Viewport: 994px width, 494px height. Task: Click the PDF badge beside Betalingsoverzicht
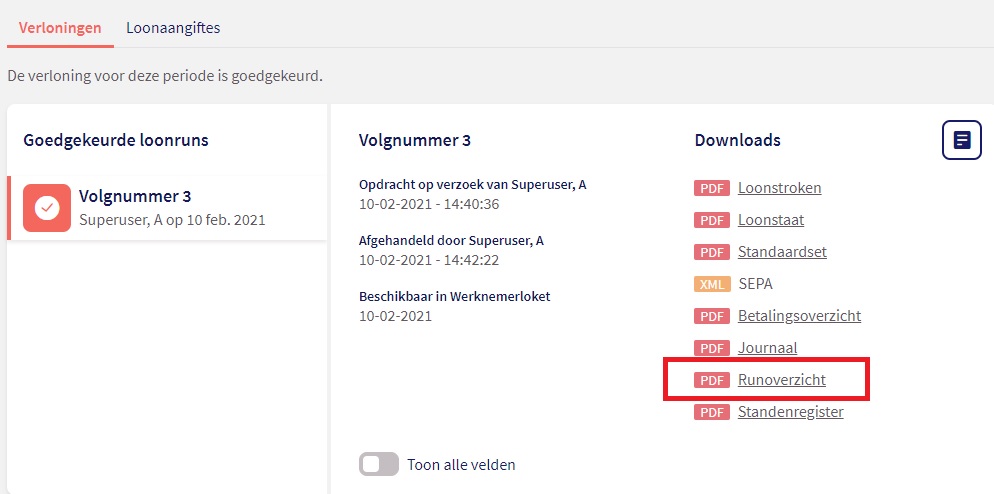(x=712, y=316)
